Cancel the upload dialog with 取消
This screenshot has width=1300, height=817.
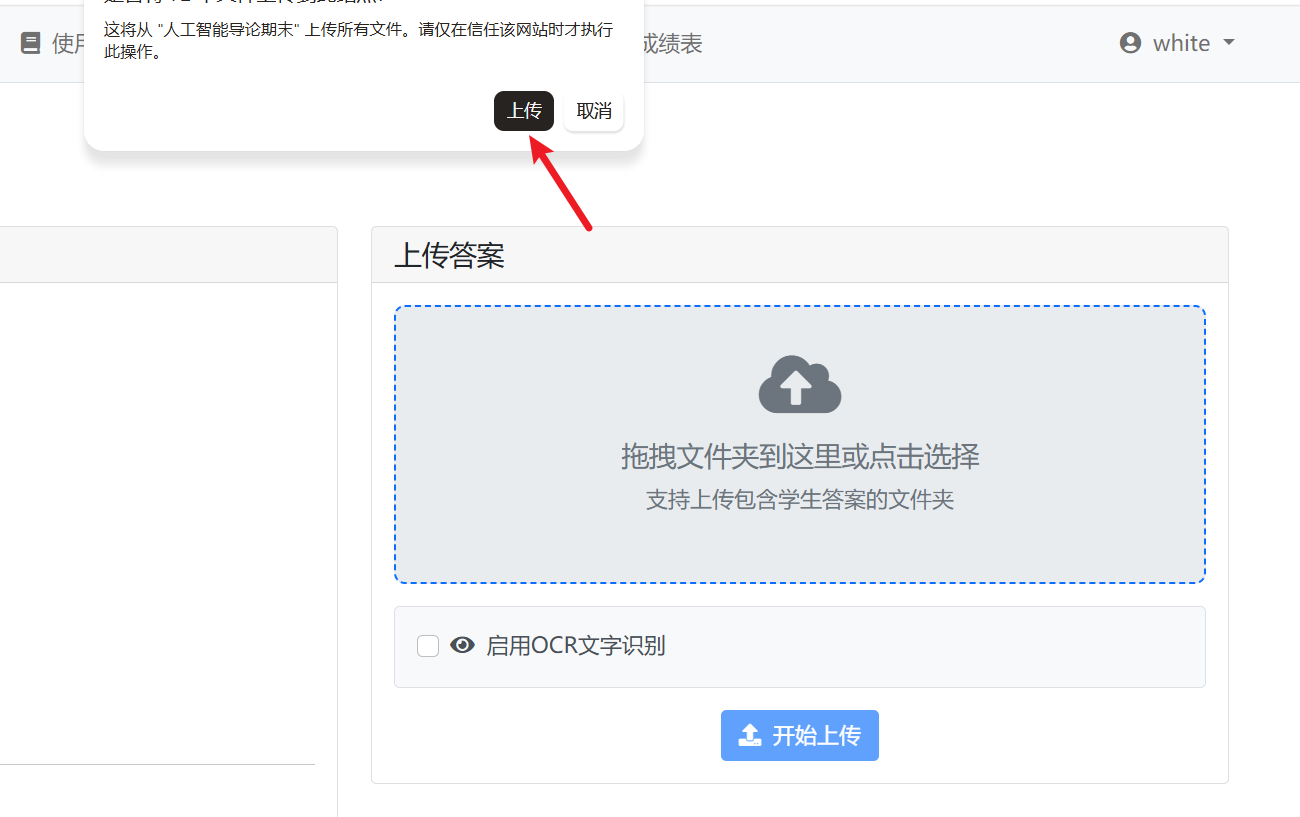point(594,111)
